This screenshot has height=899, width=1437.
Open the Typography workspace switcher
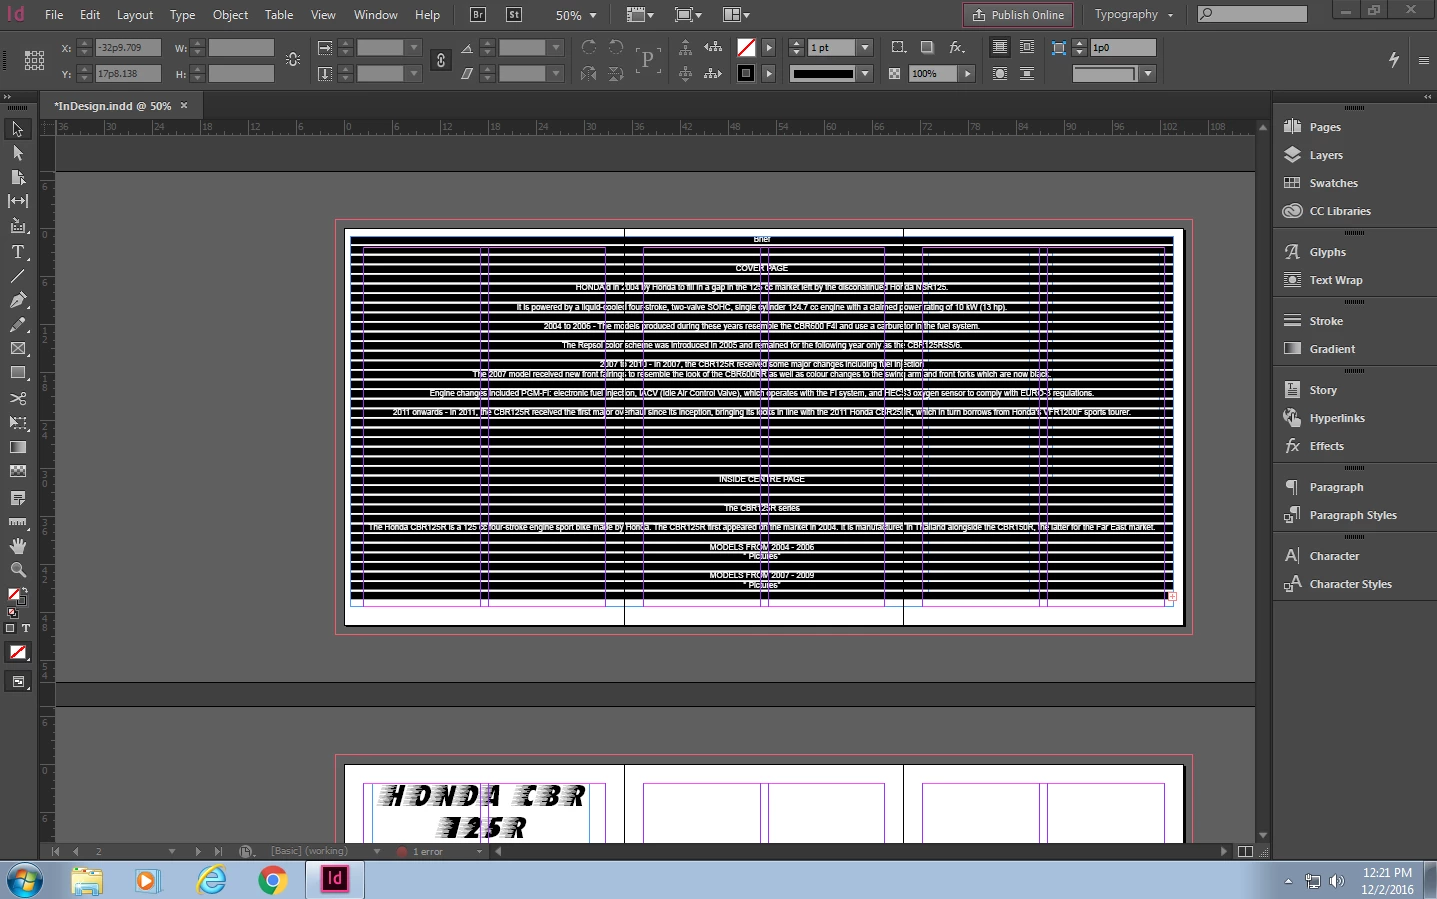1133,15
